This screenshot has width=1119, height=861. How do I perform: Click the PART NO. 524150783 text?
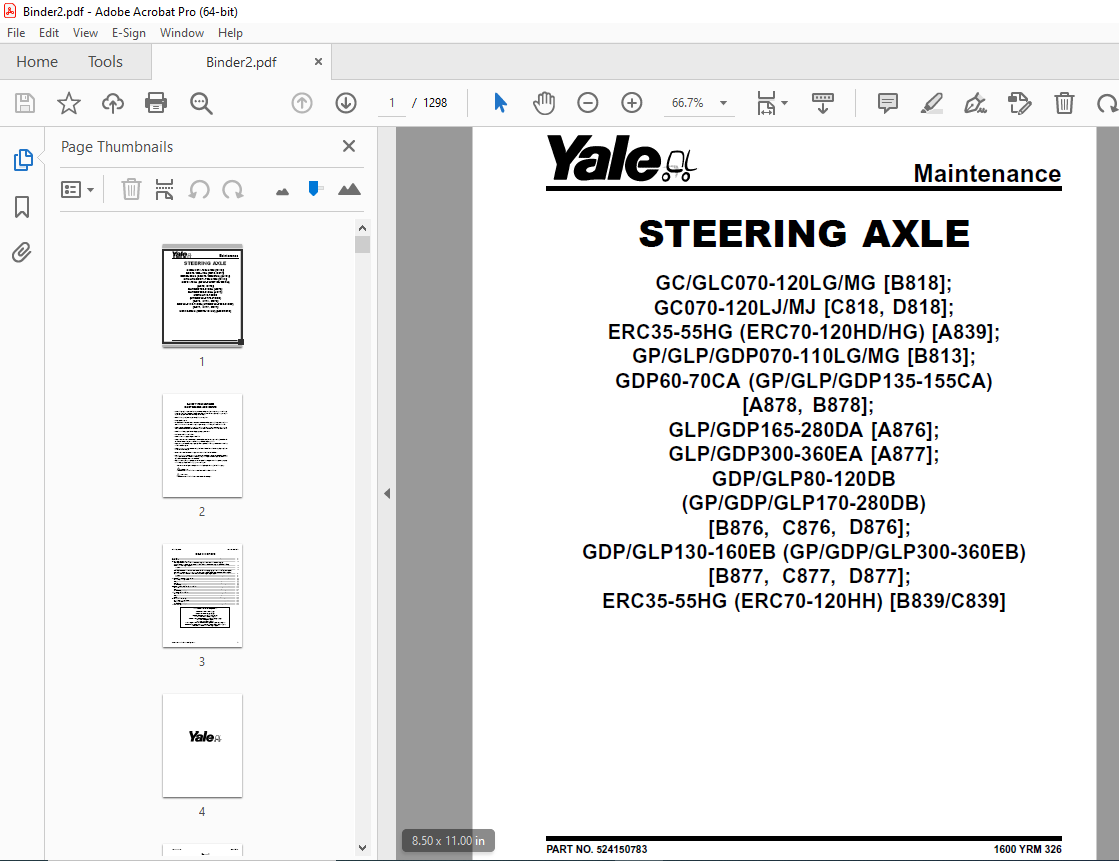[597, 850]
